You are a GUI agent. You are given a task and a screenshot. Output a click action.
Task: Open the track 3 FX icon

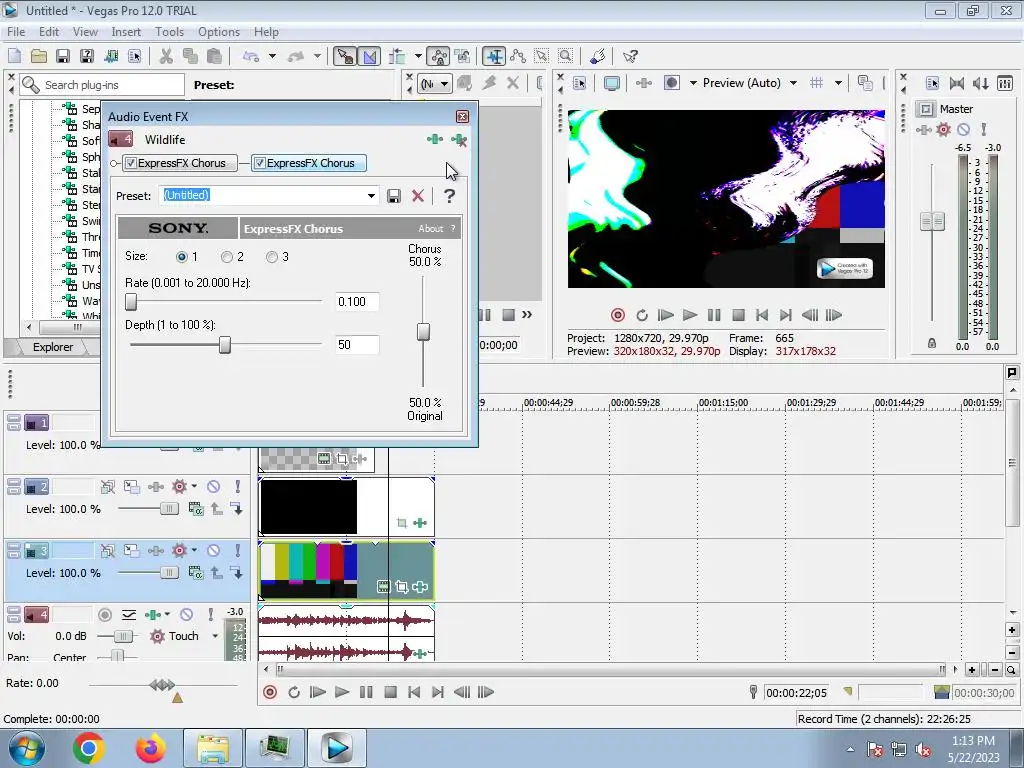pos(155,551)
